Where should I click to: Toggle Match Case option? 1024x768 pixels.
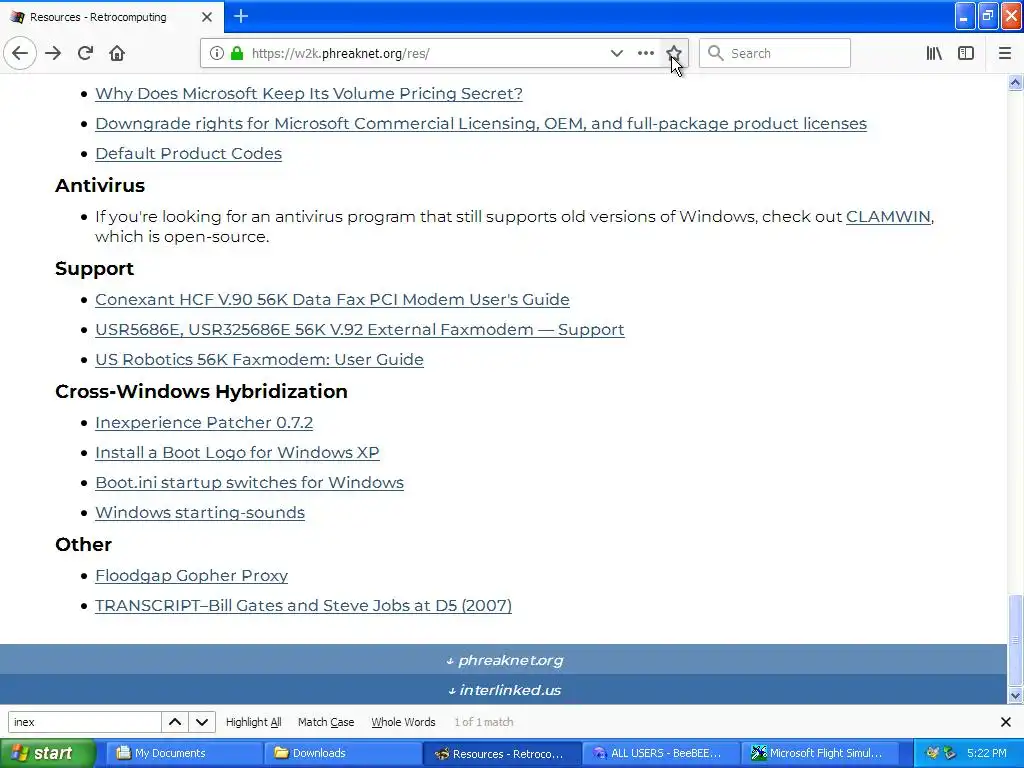326,722
